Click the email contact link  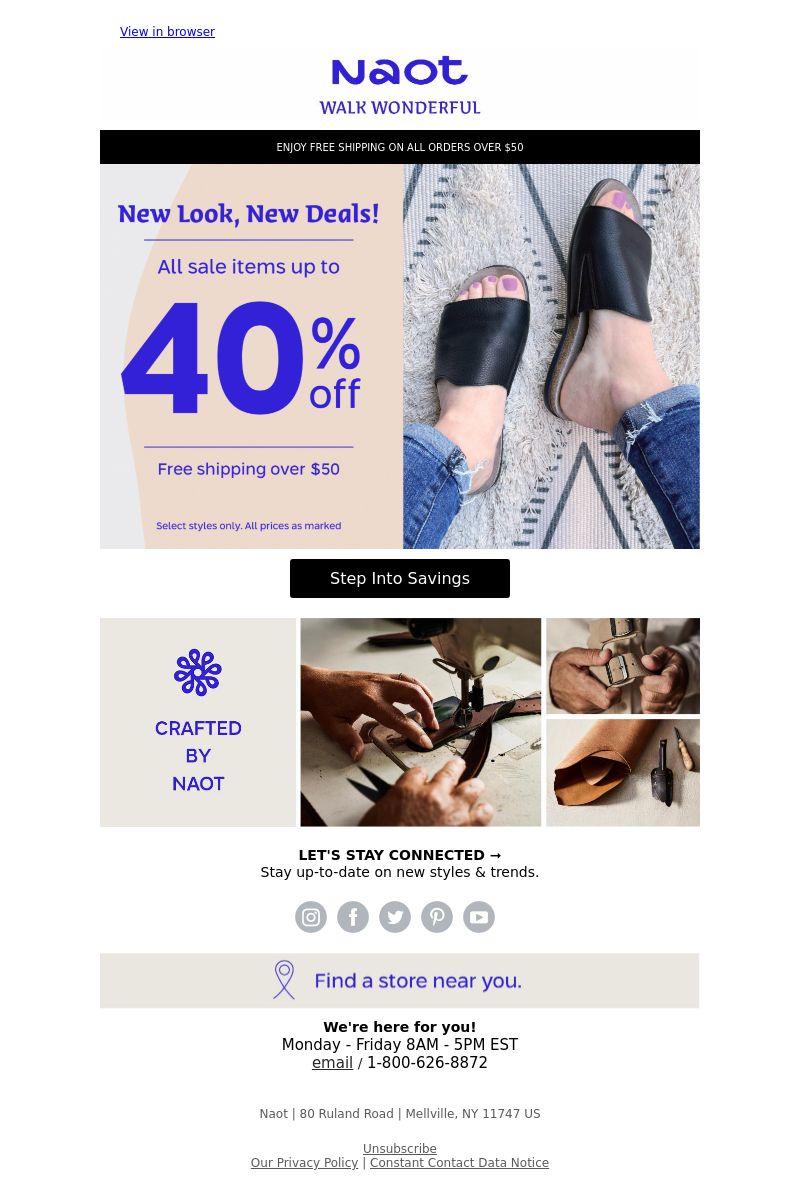(x=332, y=1063)
